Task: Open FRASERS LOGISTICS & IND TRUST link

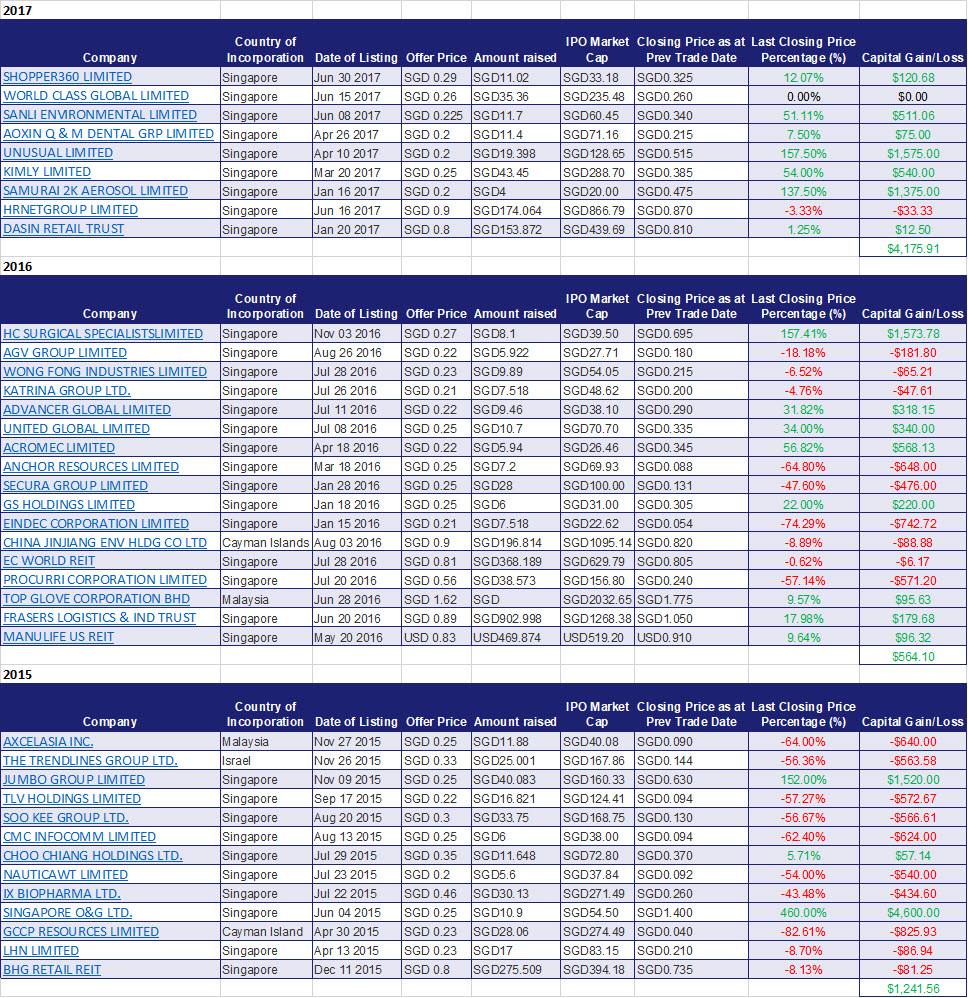Action: coord(99,618)
